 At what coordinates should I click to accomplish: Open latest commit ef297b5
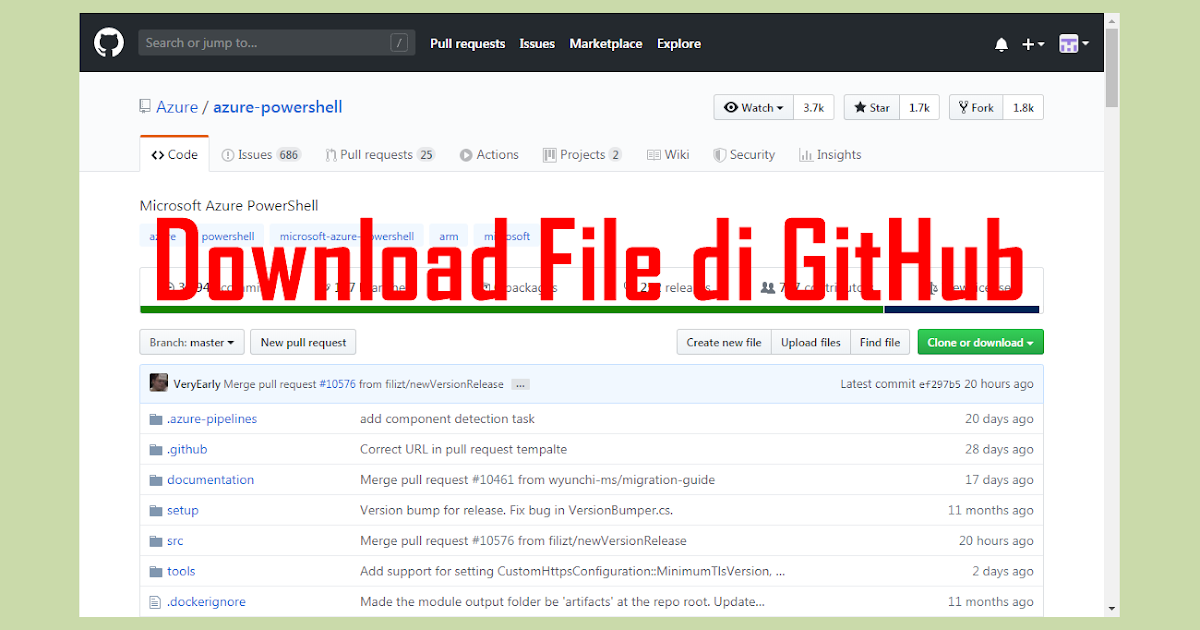(940, 385)
